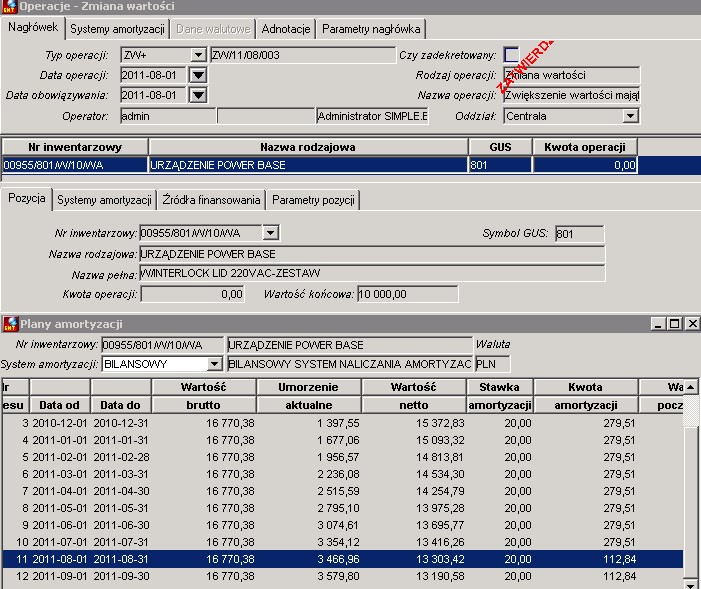The width and height of the screenshot is (701, 589).
Task: Click the Operacje window app icon
Action: [x=9, y=6]
